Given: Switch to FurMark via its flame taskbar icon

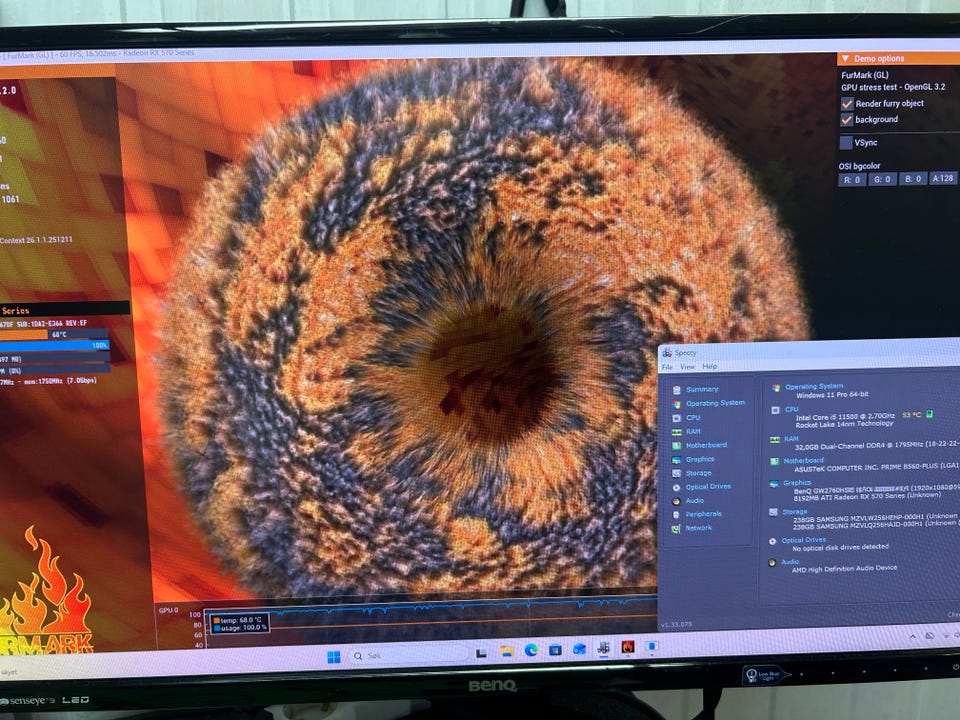Looking at the screenshot, I should coord(628,647).
